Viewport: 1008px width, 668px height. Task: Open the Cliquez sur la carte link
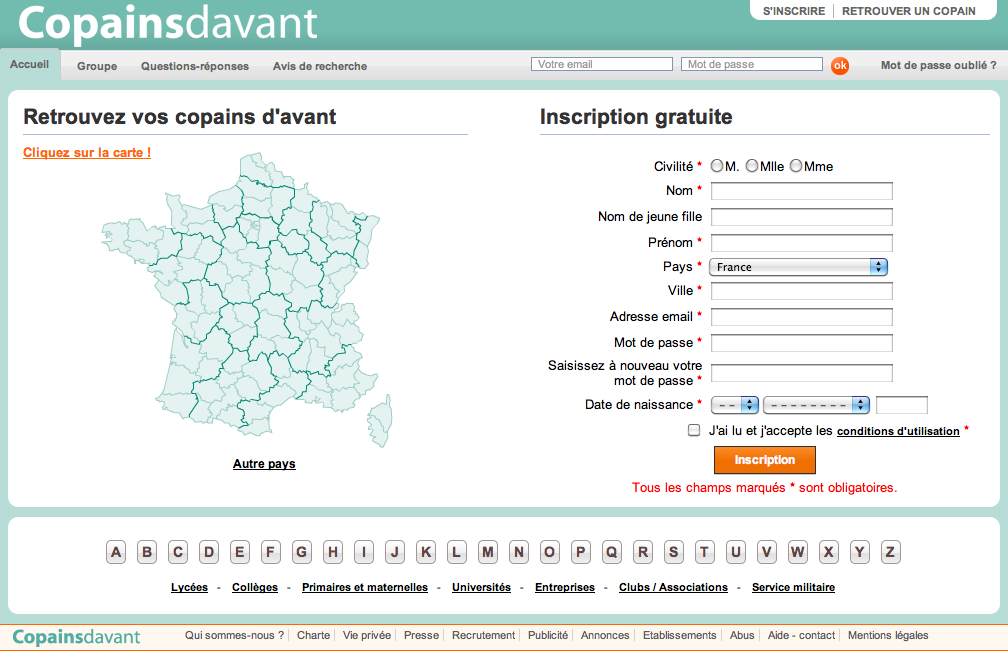(87, 152)
